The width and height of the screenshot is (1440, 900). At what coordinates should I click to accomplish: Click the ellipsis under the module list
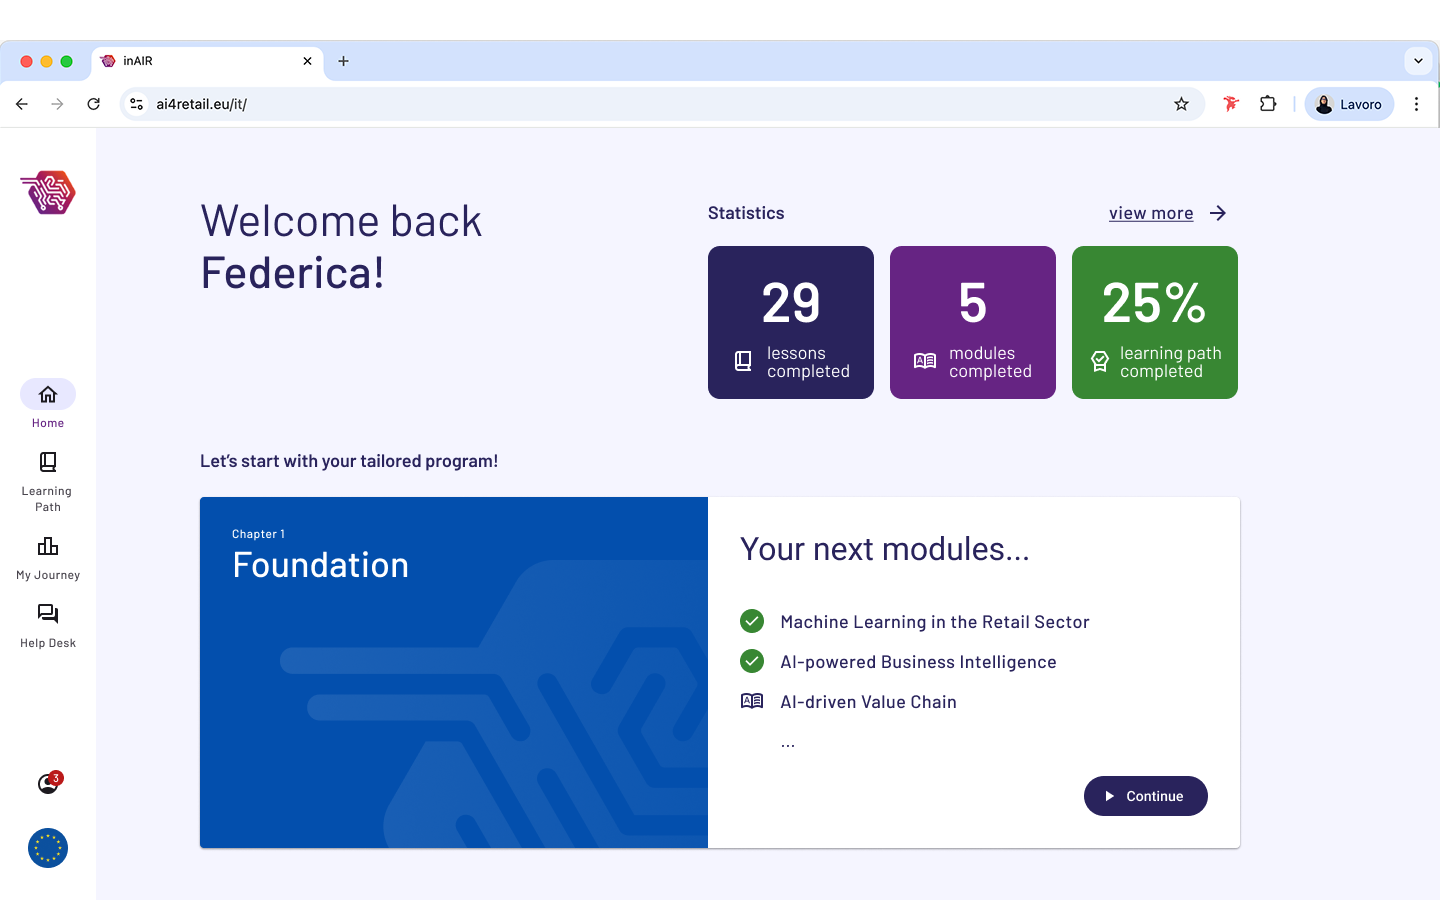coord(788,744)
